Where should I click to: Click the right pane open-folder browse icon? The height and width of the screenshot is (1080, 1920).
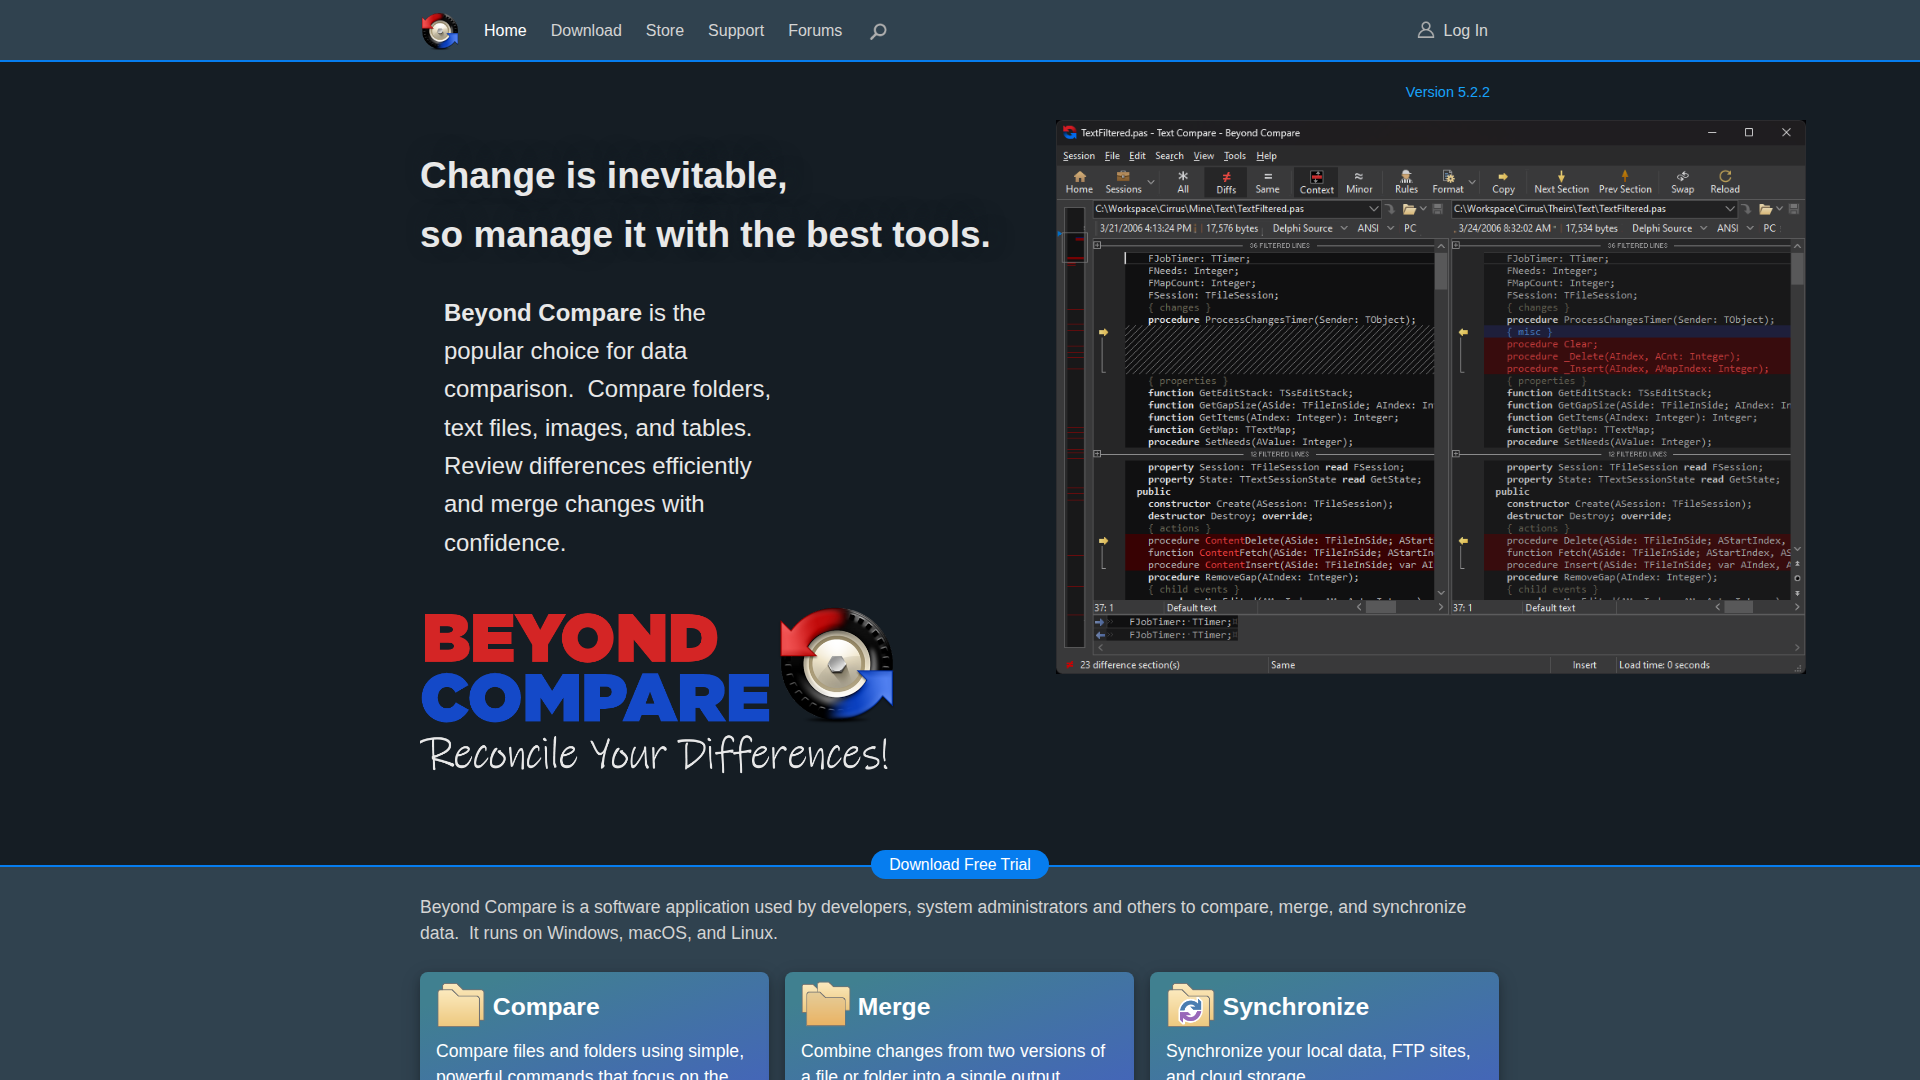[x=1766, y=209]
